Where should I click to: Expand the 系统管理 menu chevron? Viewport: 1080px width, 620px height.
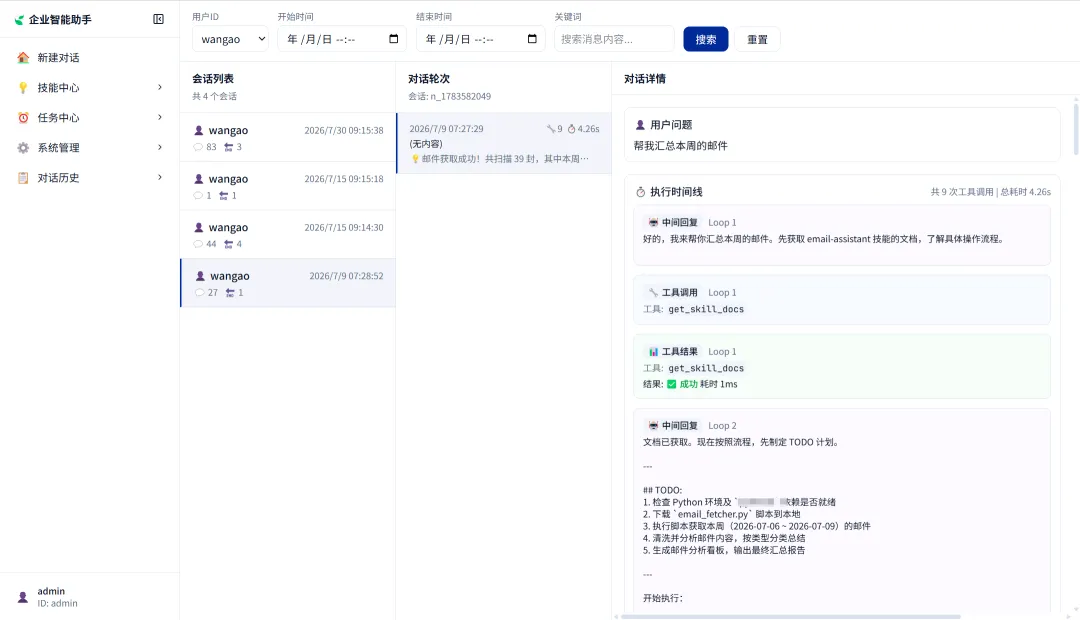[x=160, y=147]
